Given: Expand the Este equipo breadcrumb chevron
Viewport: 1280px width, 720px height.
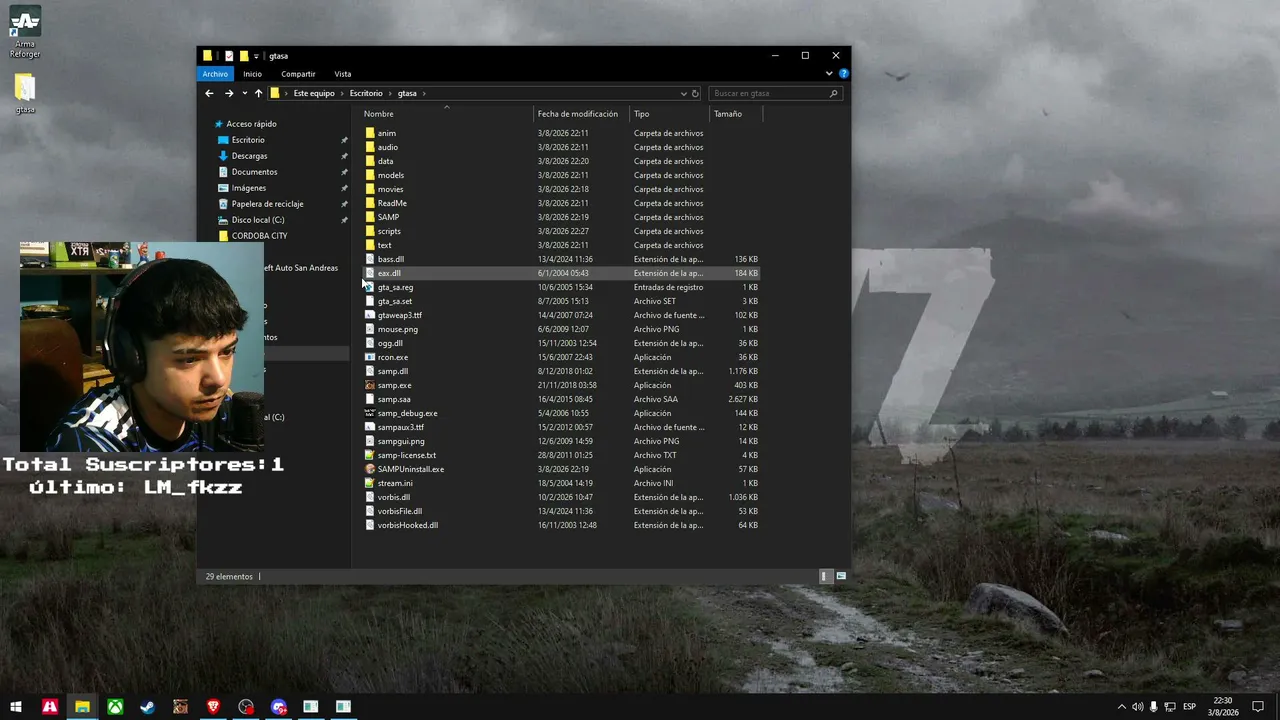Looking at the screenshot, I should pos(342,93).
